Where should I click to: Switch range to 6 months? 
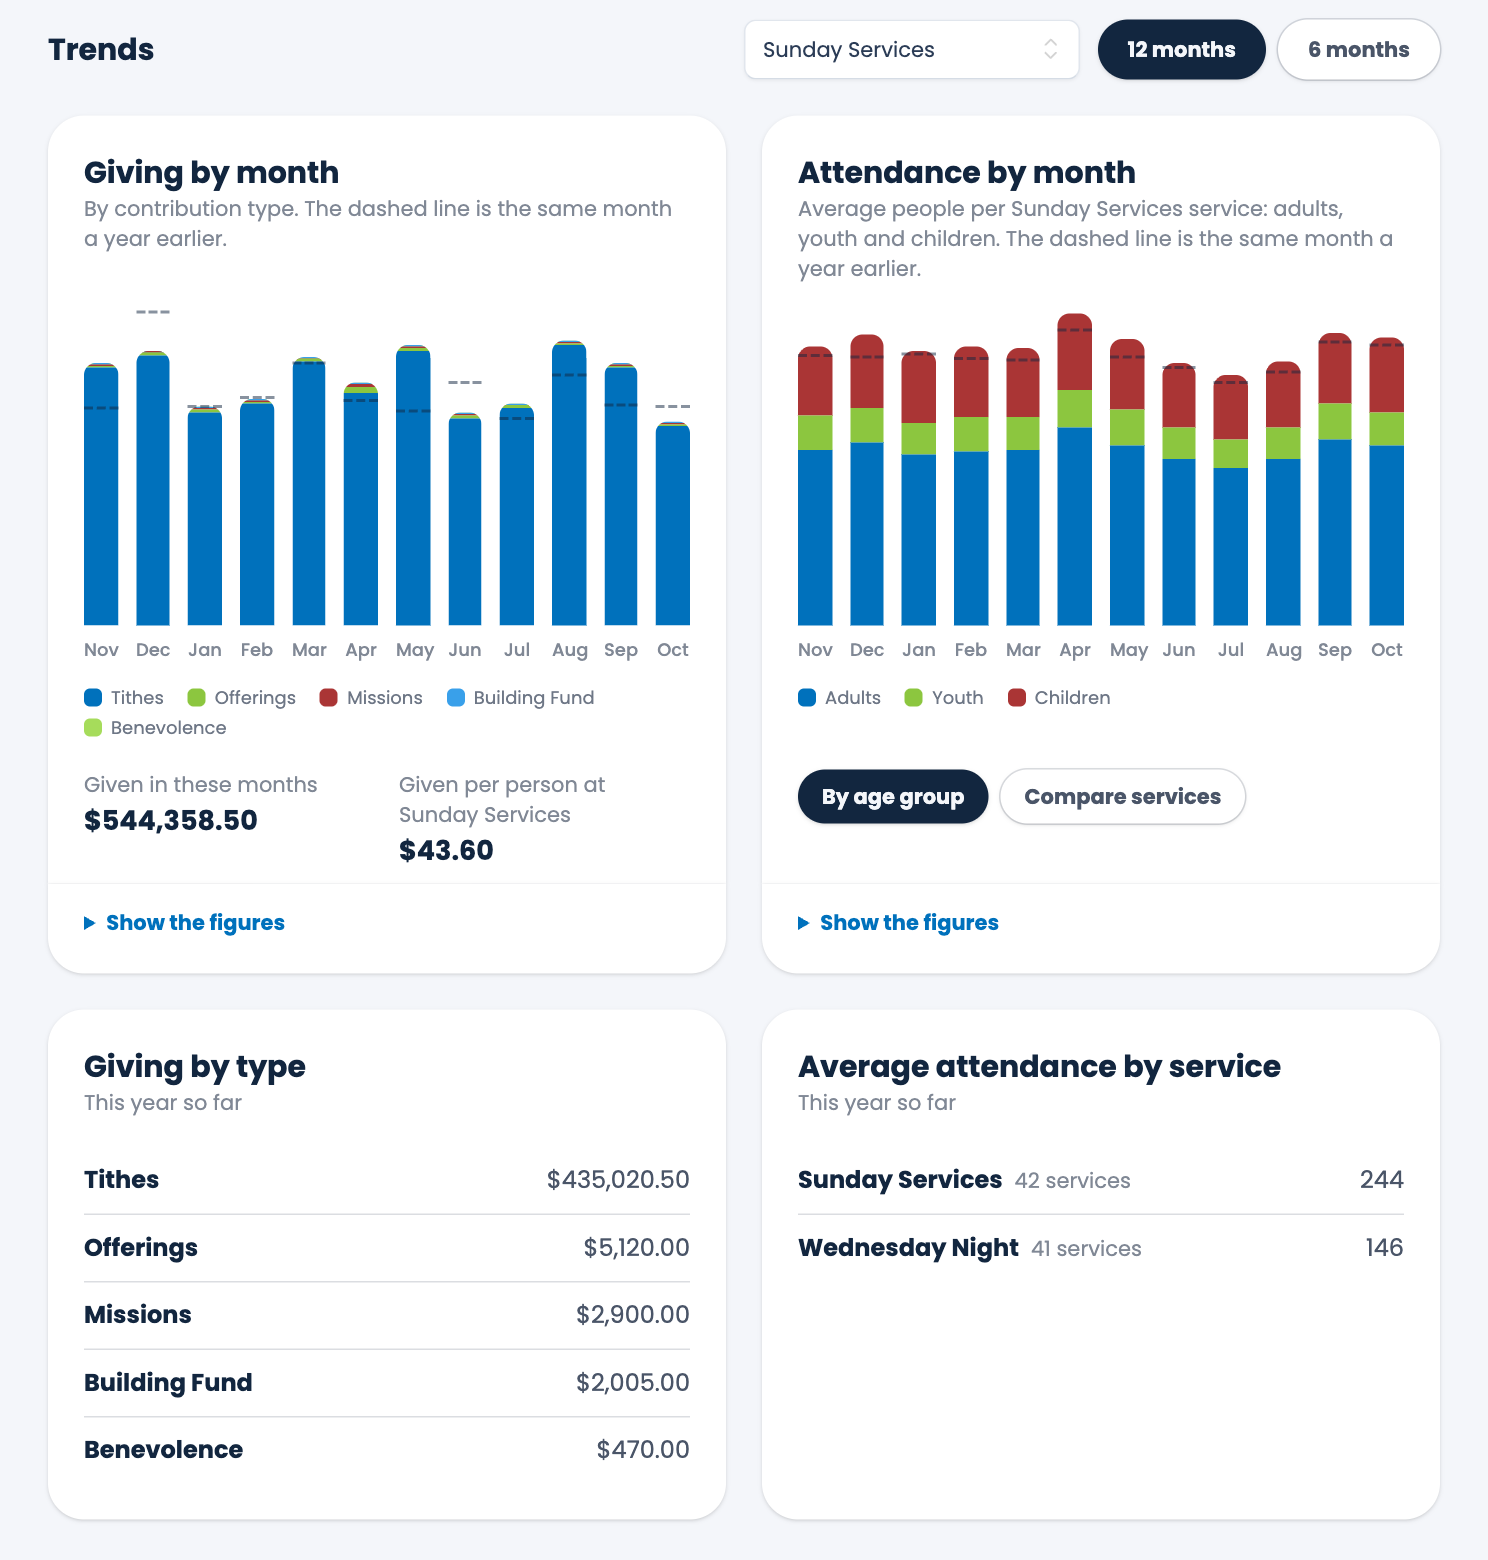tap(1358, 49)
